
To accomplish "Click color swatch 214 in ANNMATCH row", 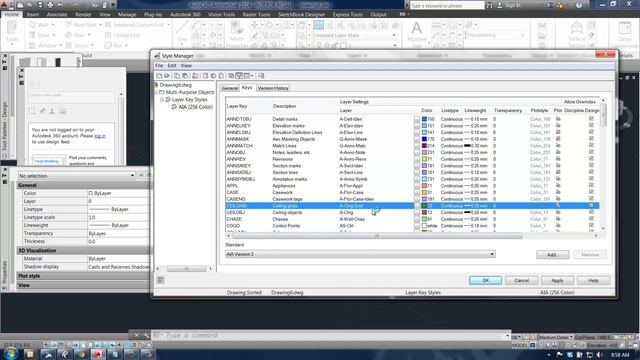I will click(424, 146).
